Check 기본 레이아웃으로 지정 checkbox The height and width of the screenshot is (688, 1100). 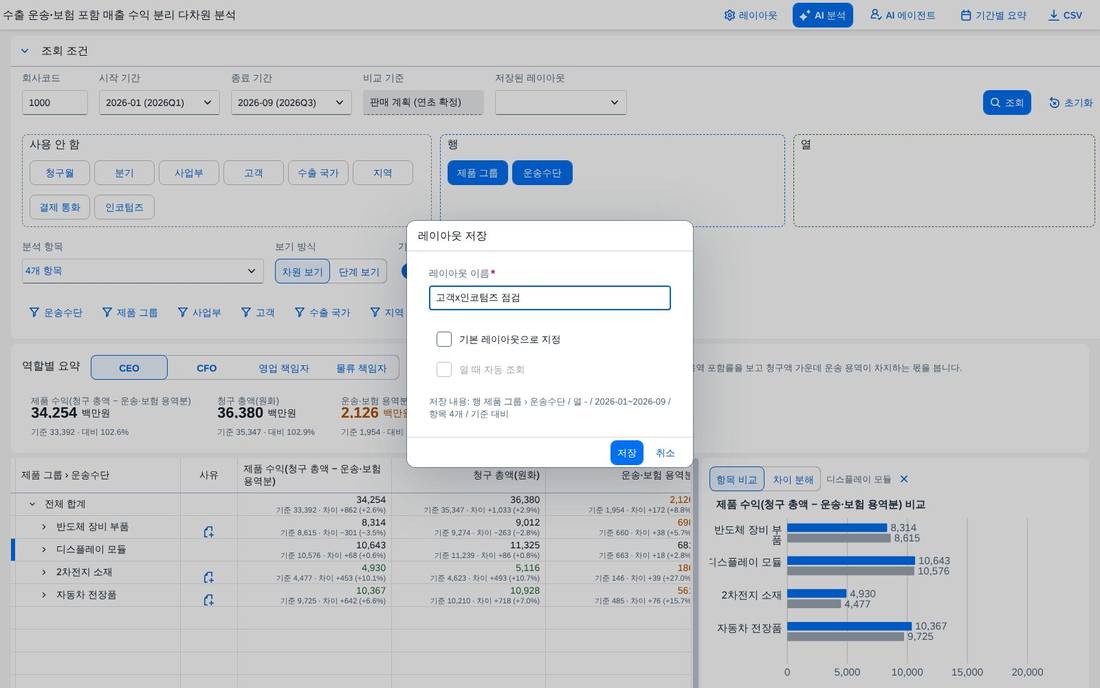pyautogui.click(x=444, y=339)
